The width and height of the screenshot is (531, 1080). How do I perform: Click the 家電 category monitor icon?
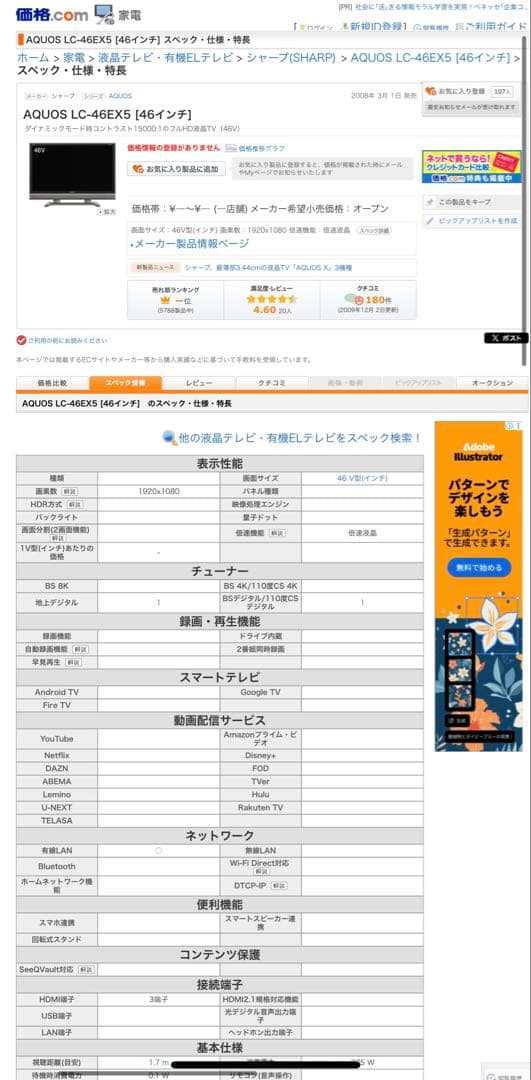click(104, 14)
